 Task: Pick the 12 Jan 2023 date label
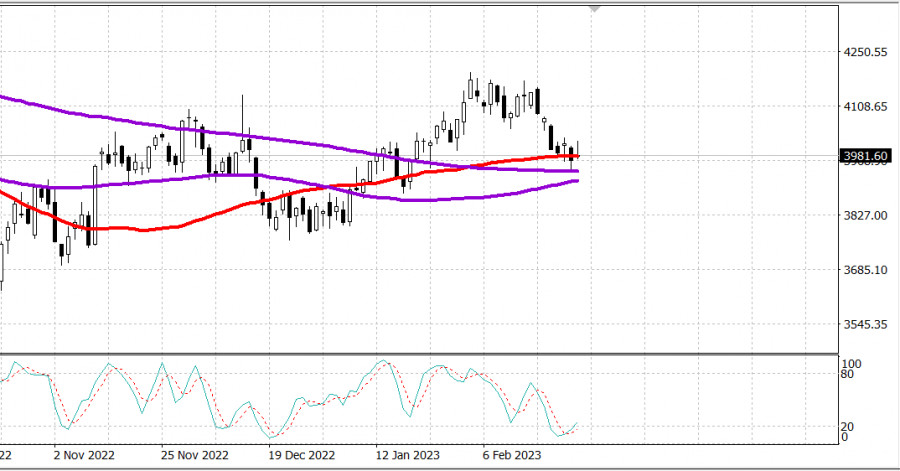pyautogui.click(x=406, y=454)
